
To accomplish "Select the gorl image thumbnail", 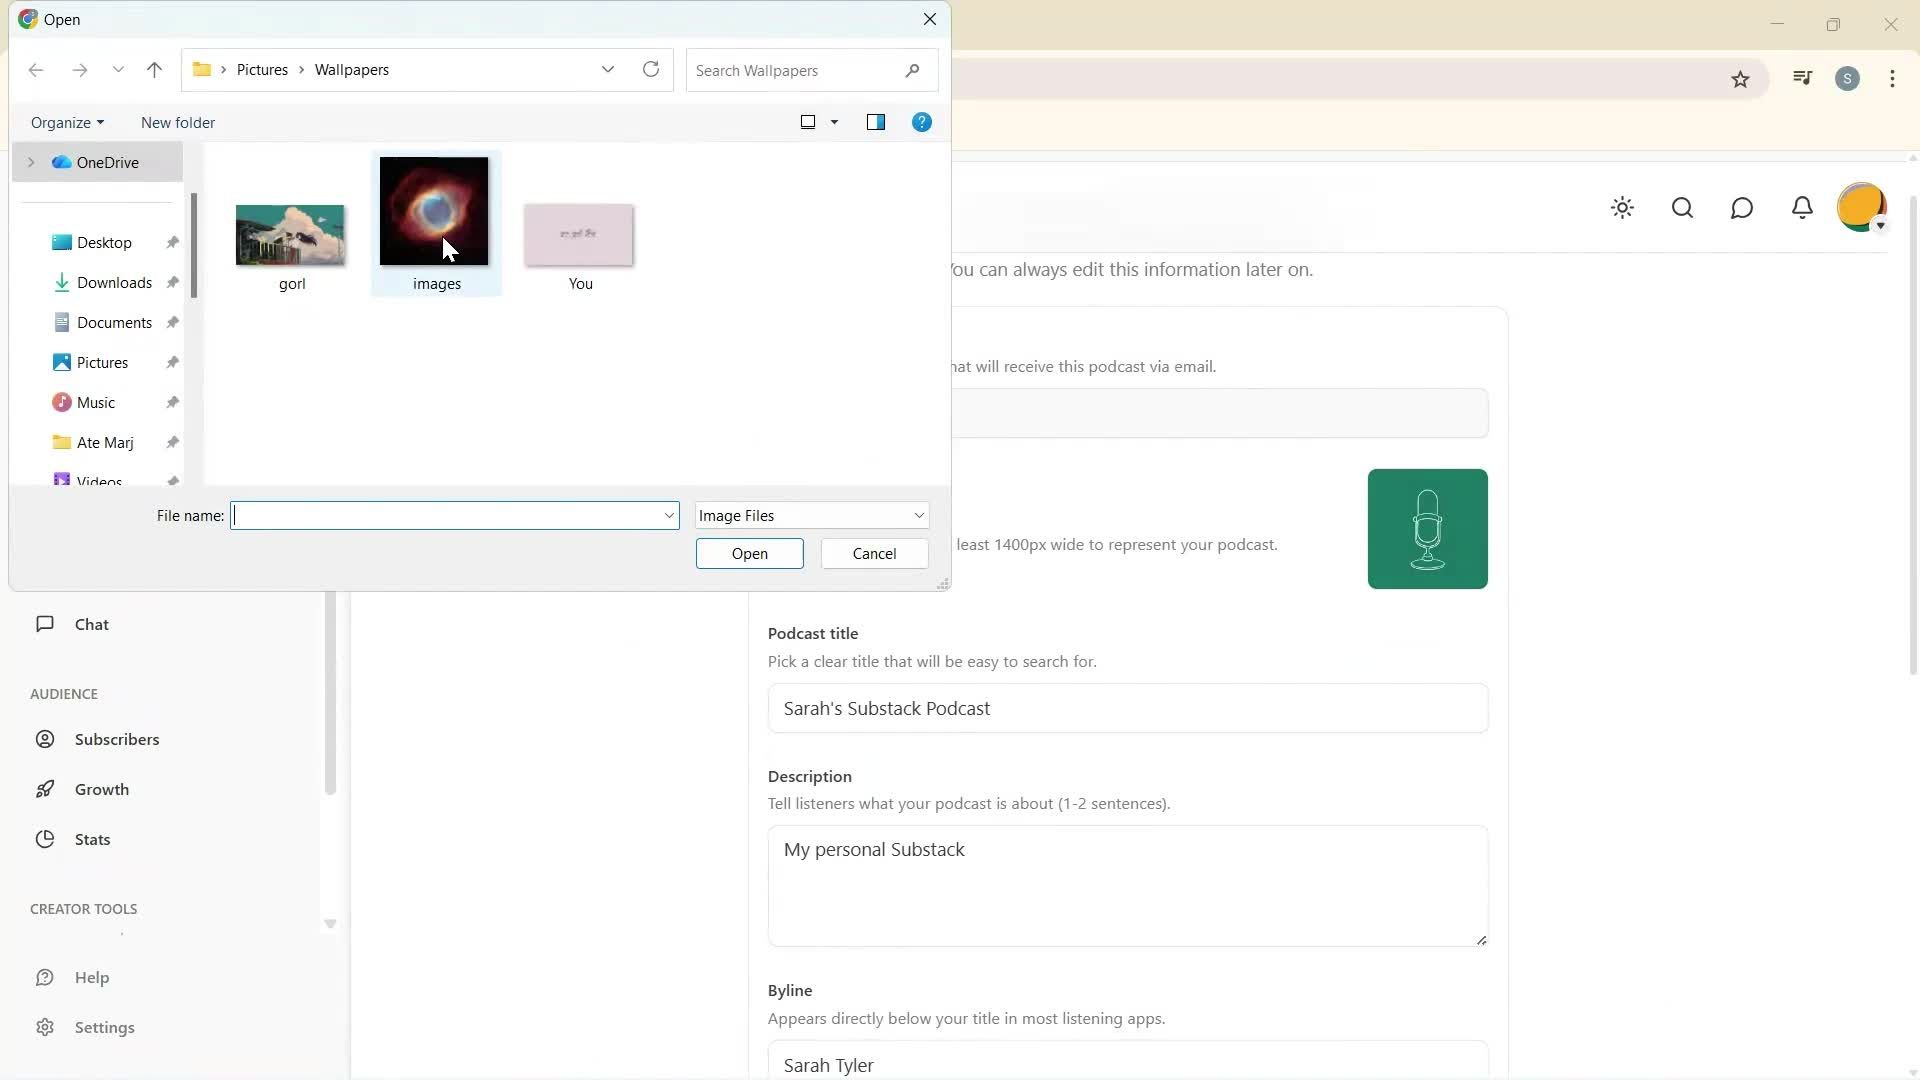I will tap(290, 235).
